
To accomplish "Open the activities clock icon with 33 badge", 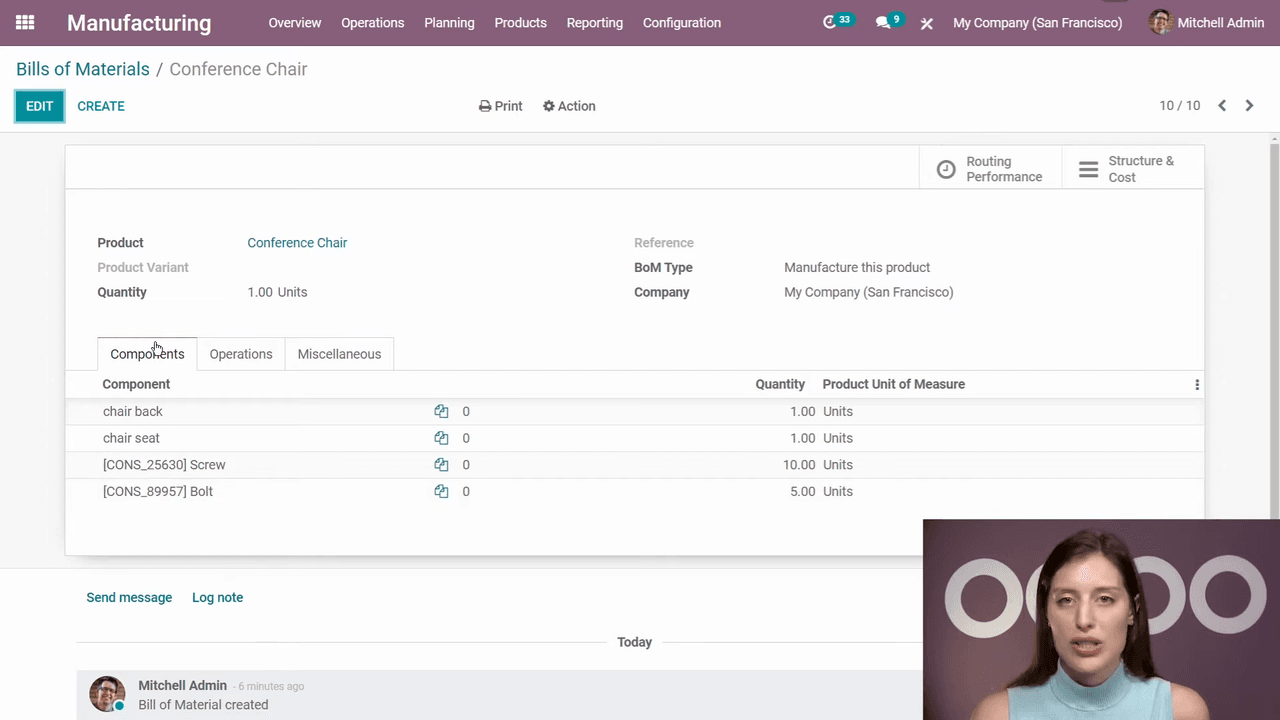I will (x=830, y=22).
